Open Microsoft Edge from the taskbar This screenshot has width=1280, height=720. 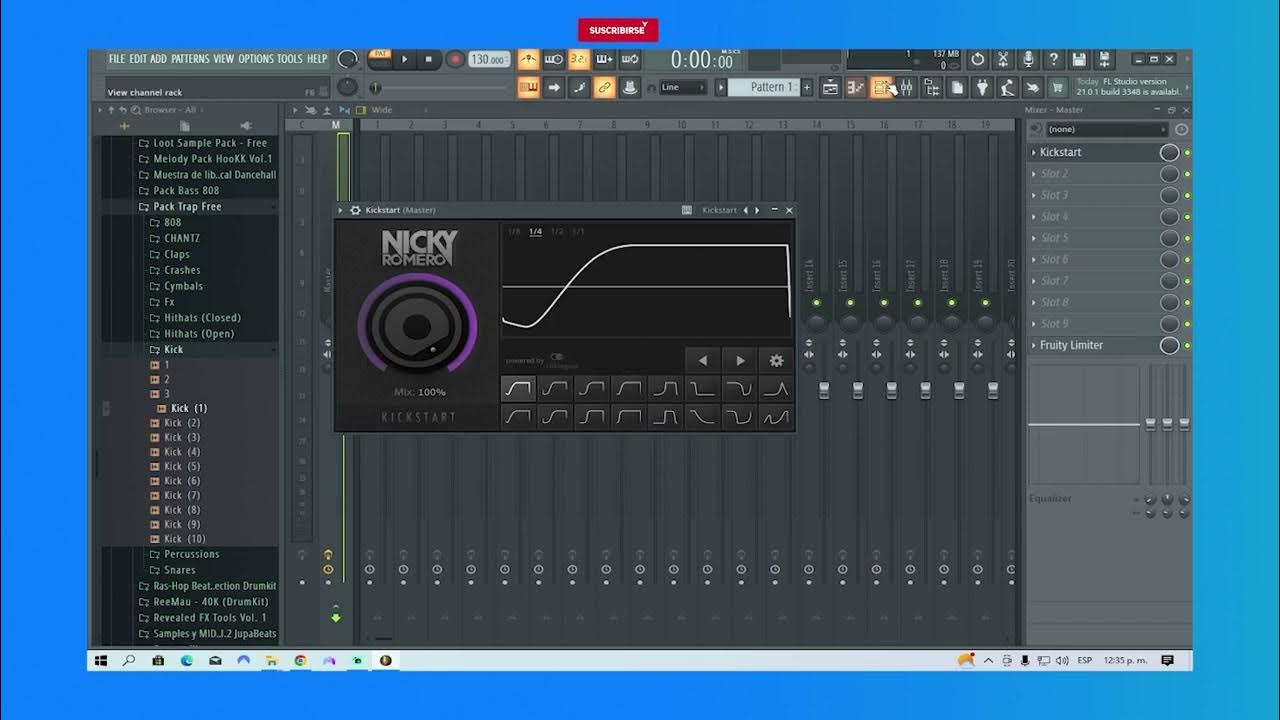tap(186, 660)
